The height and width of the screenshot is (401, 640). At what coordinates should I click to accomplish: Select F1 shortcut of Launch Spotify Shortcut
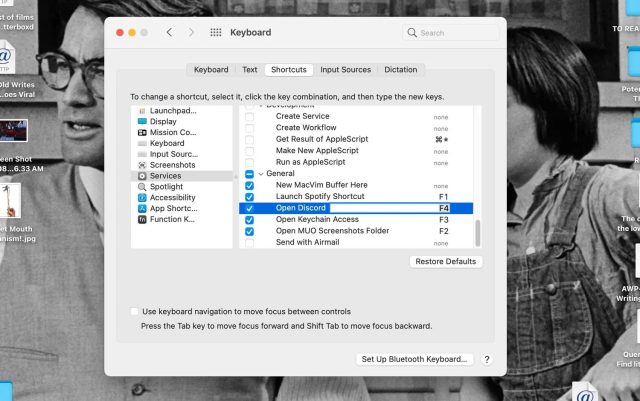[444, 197]
